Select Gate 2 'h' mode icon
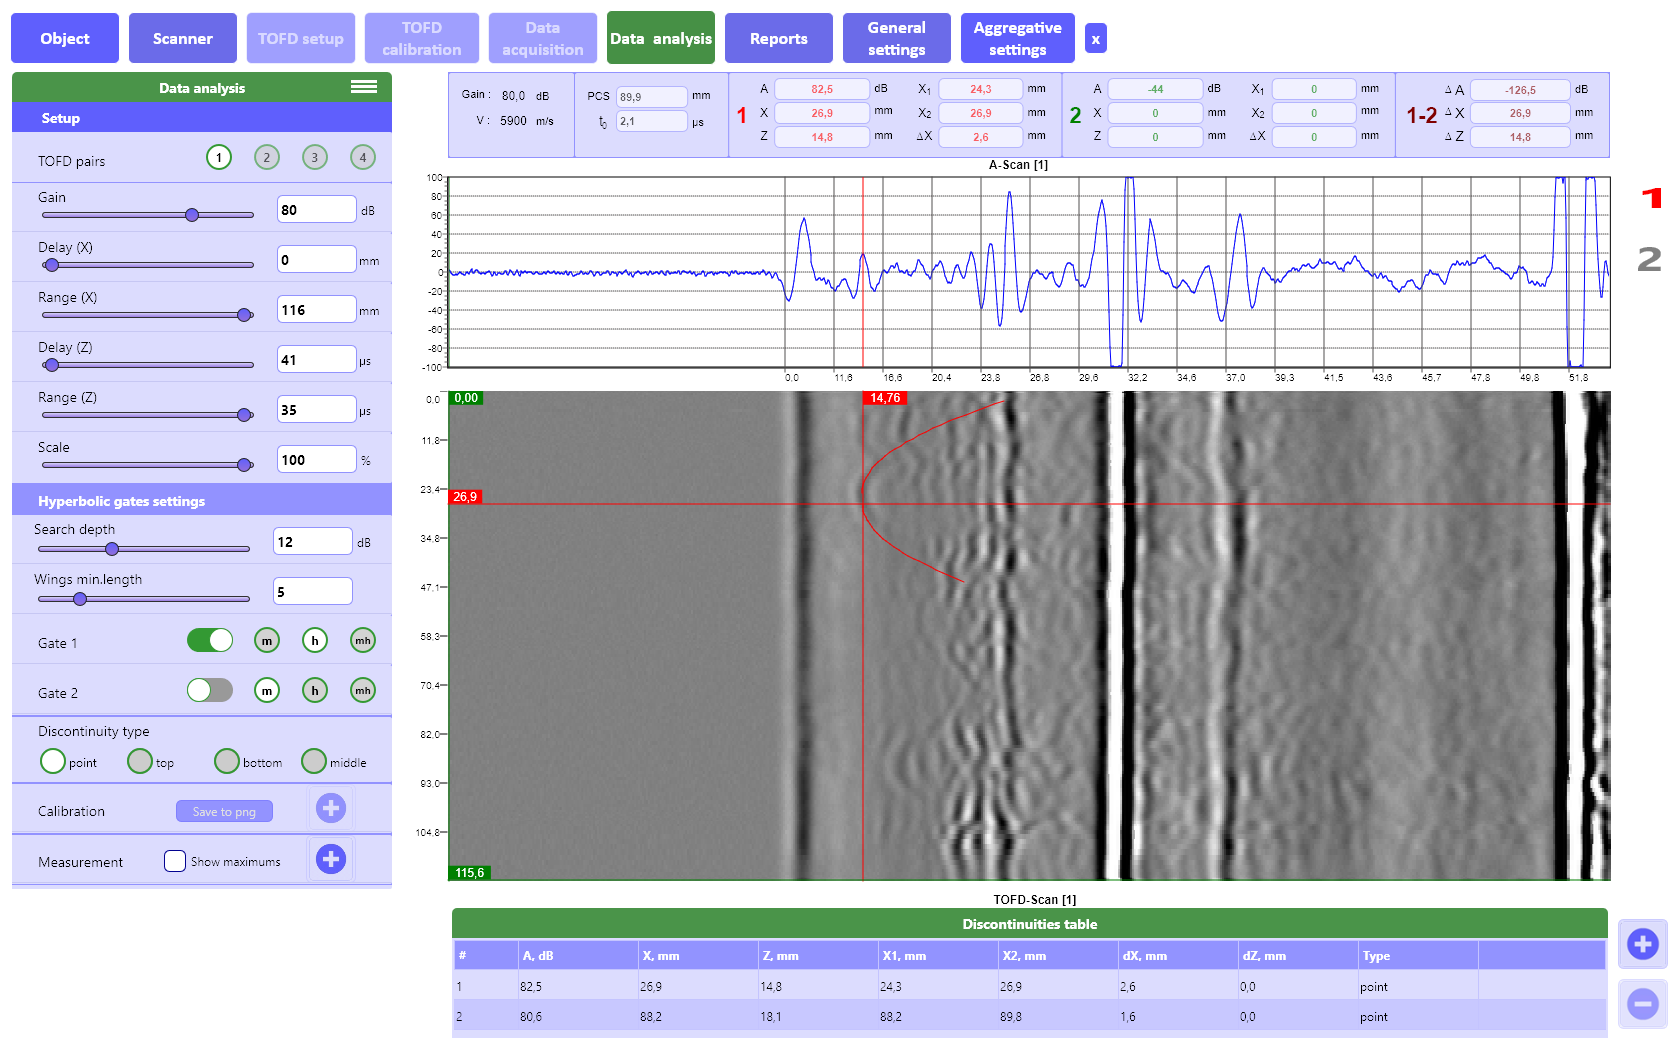The image size is (1680, 1050). click(315, 691)
